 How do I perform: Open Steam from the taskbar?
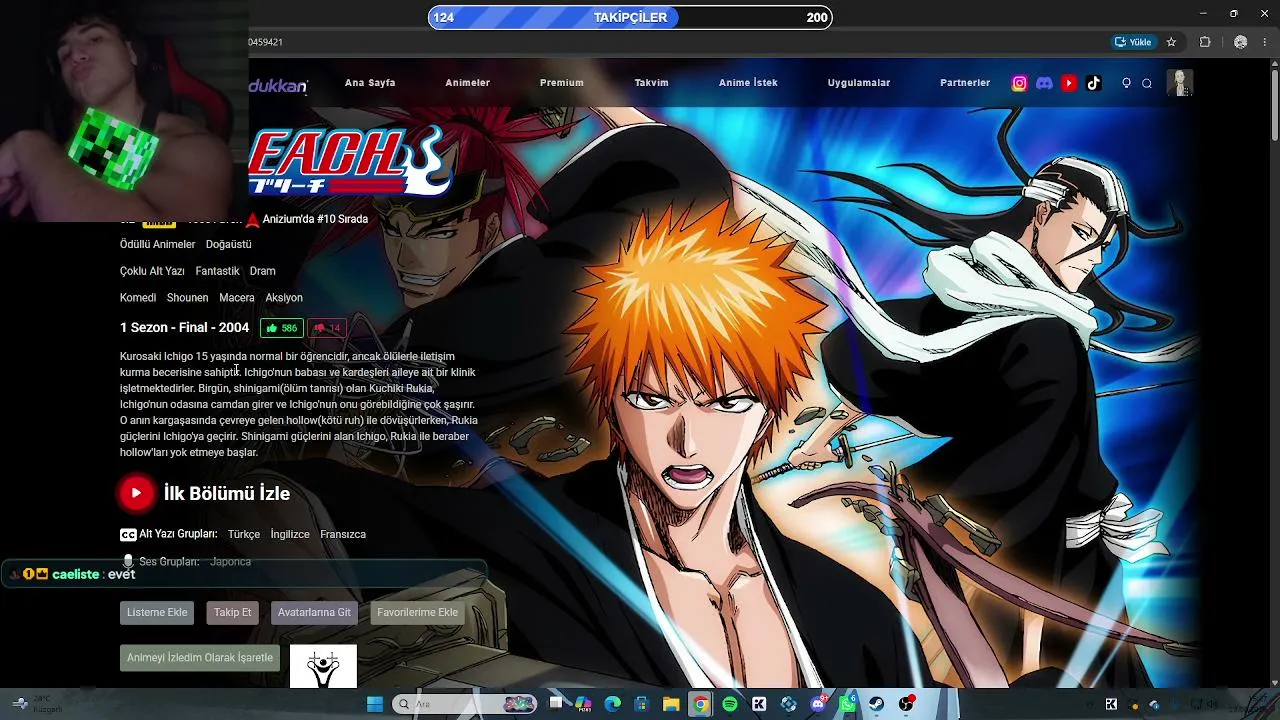[877, 704]
